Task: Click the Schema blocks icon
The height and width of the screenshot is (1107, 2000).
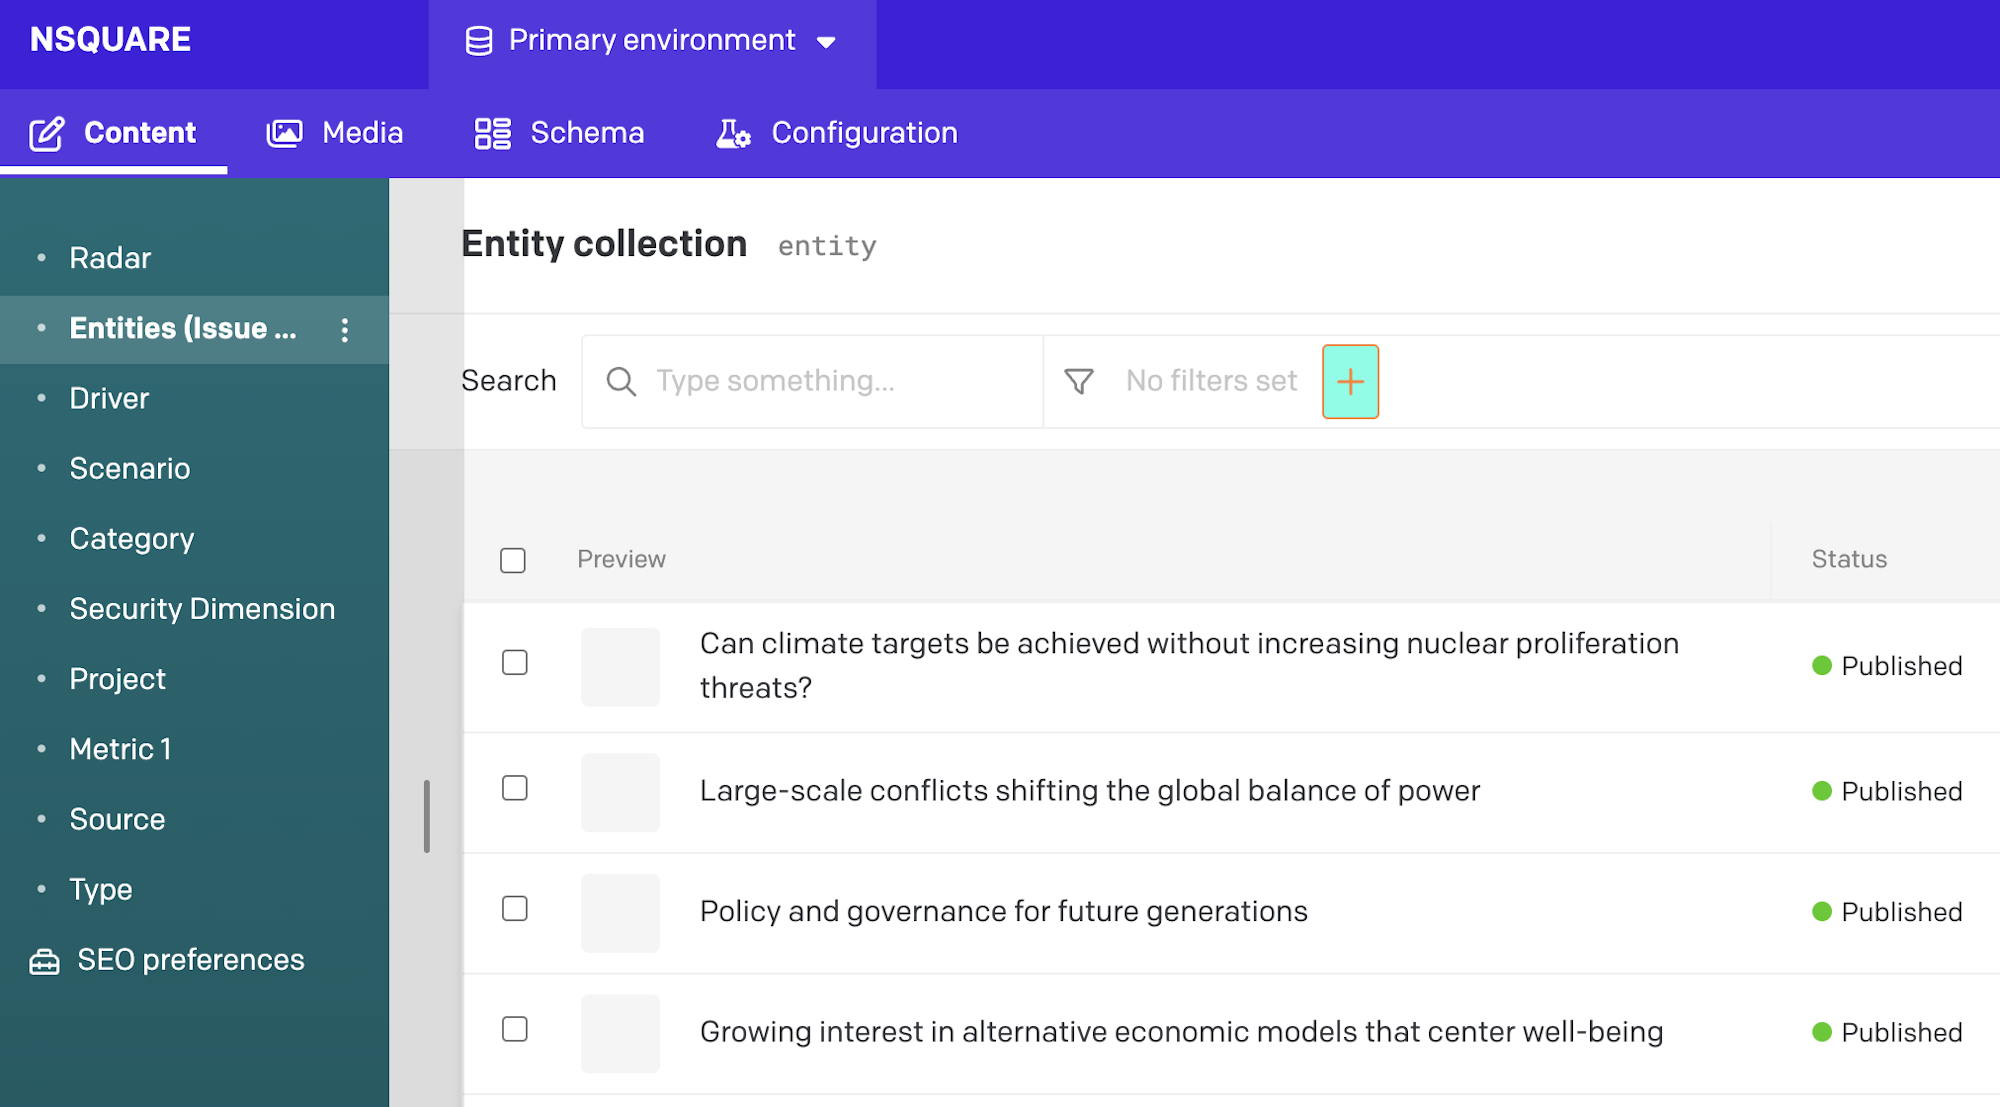Action: click(x=493, y=133)
